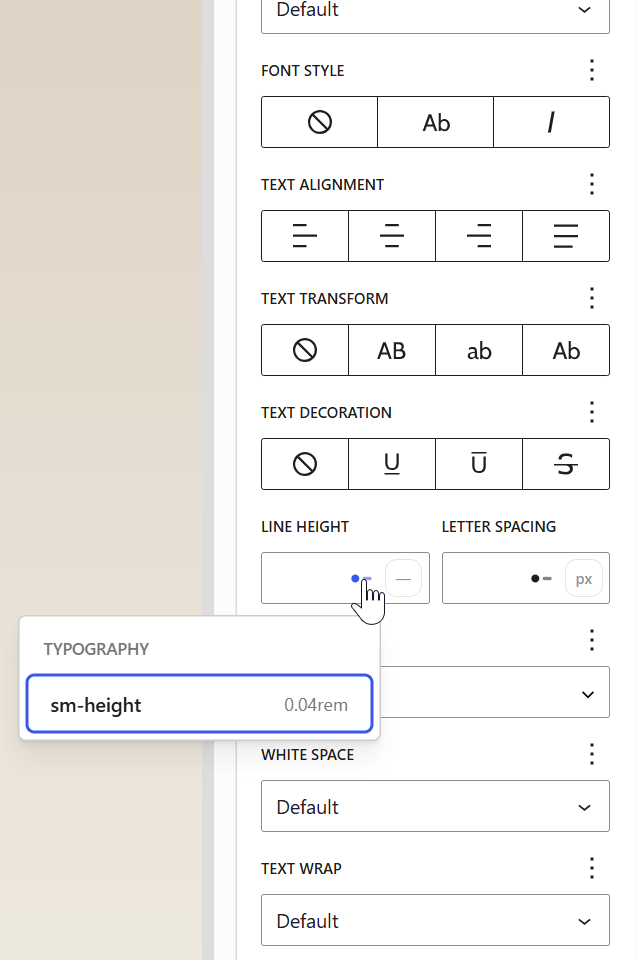The width and height of the screenshot is (636, 960).
Task: Open Font Style options menu
Action: 592,70
